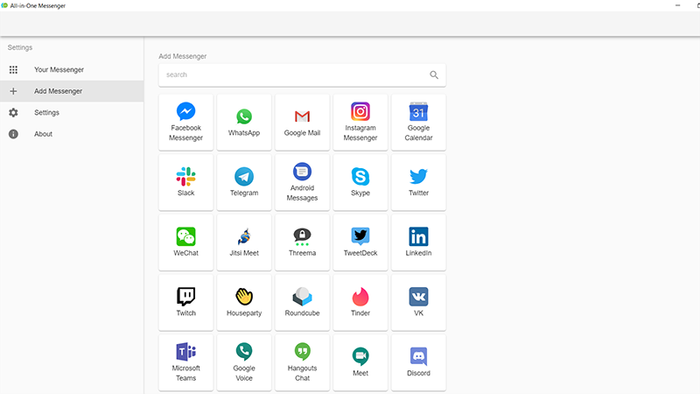Screen dimensions: 700x394
Task: Select TweetDeck tile
Action: tap(360, 242)
